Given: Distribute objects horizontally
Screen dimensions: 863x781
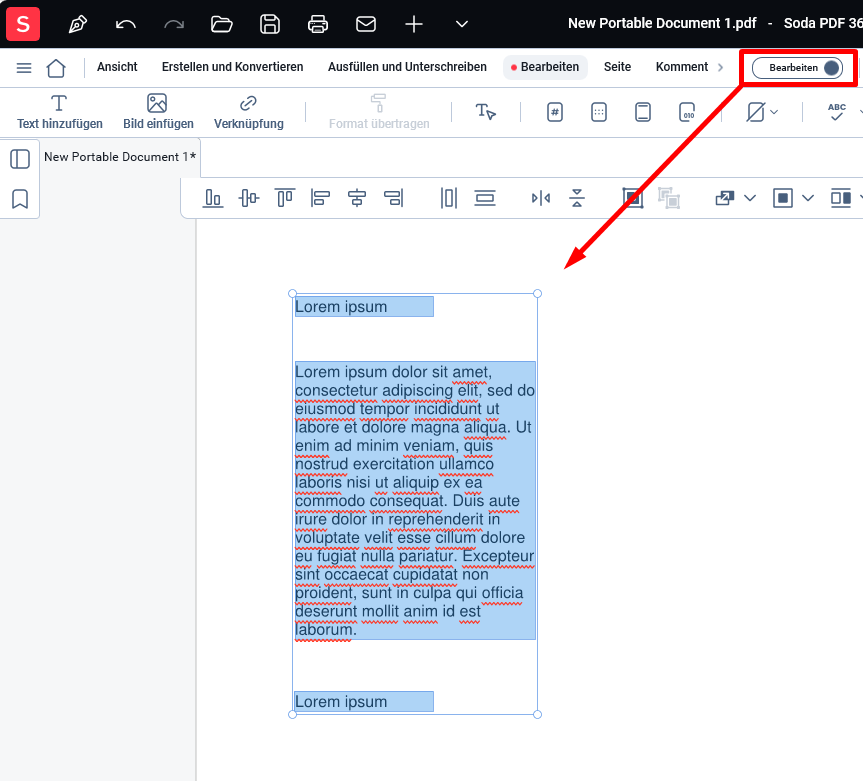Looking at the screenshot, I should [449, 198].
